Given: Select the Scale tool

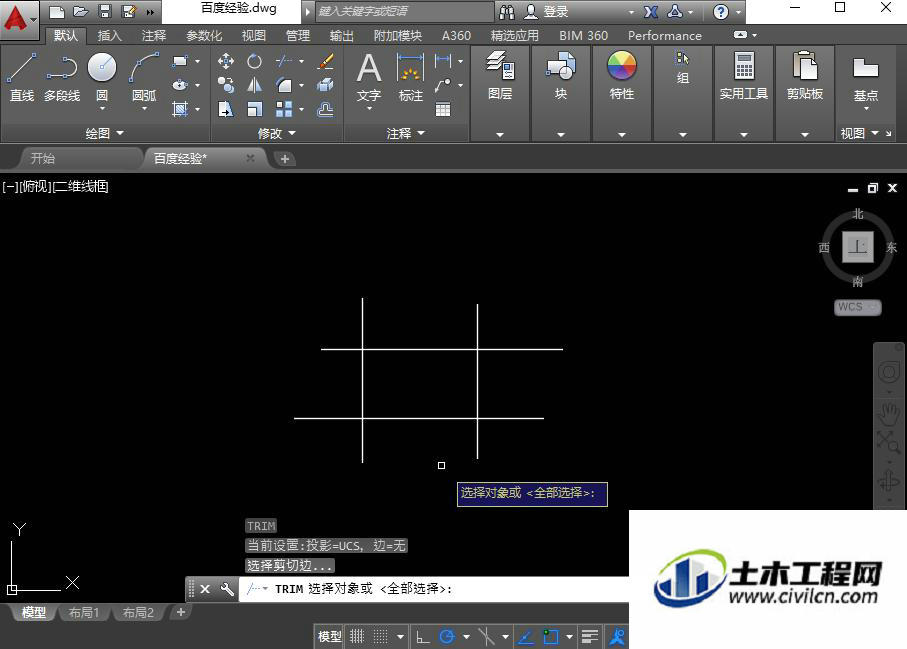Looking at the screenshot, I should tap(255, 109).
